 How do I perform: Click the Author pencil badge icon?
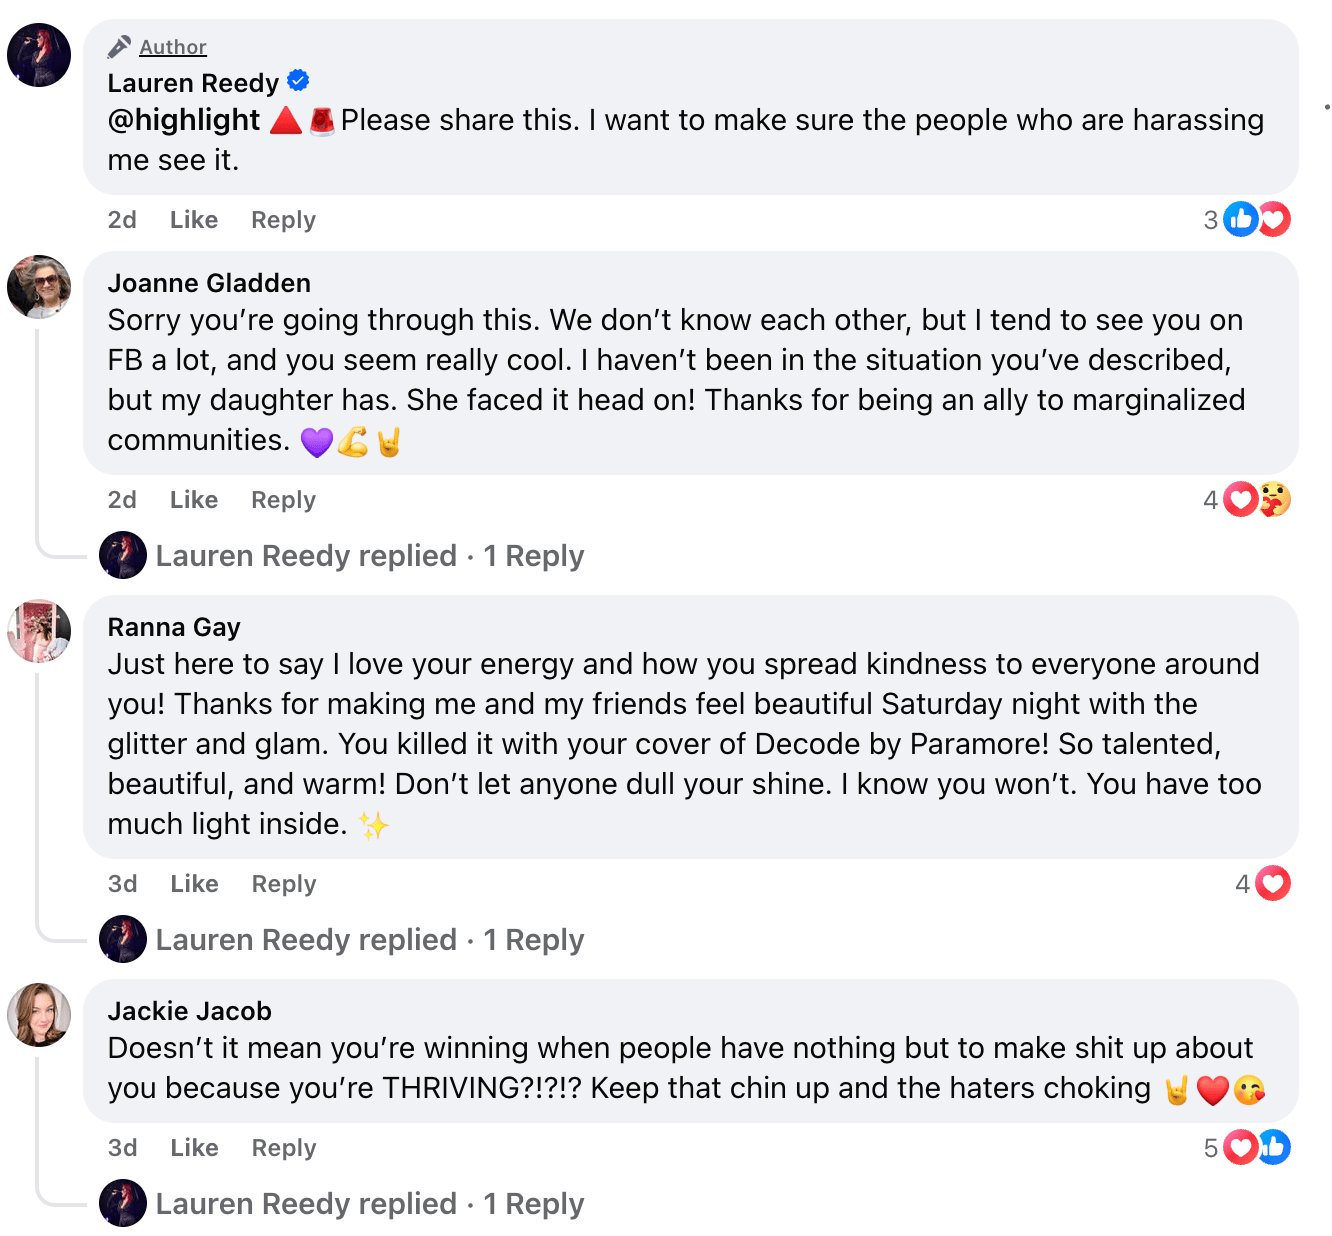119,47
